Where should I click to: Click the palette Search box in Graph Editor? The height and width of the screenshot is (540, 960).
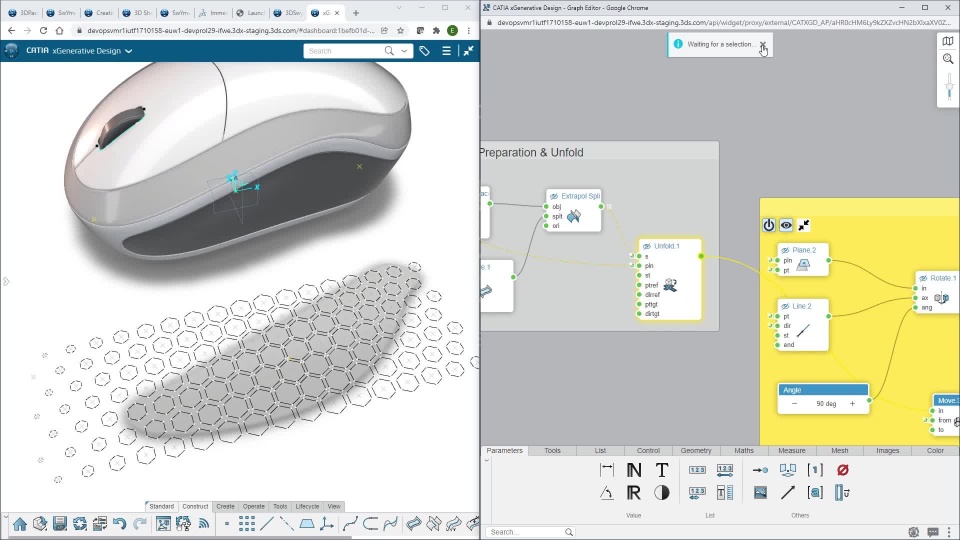tap(530, 532)
